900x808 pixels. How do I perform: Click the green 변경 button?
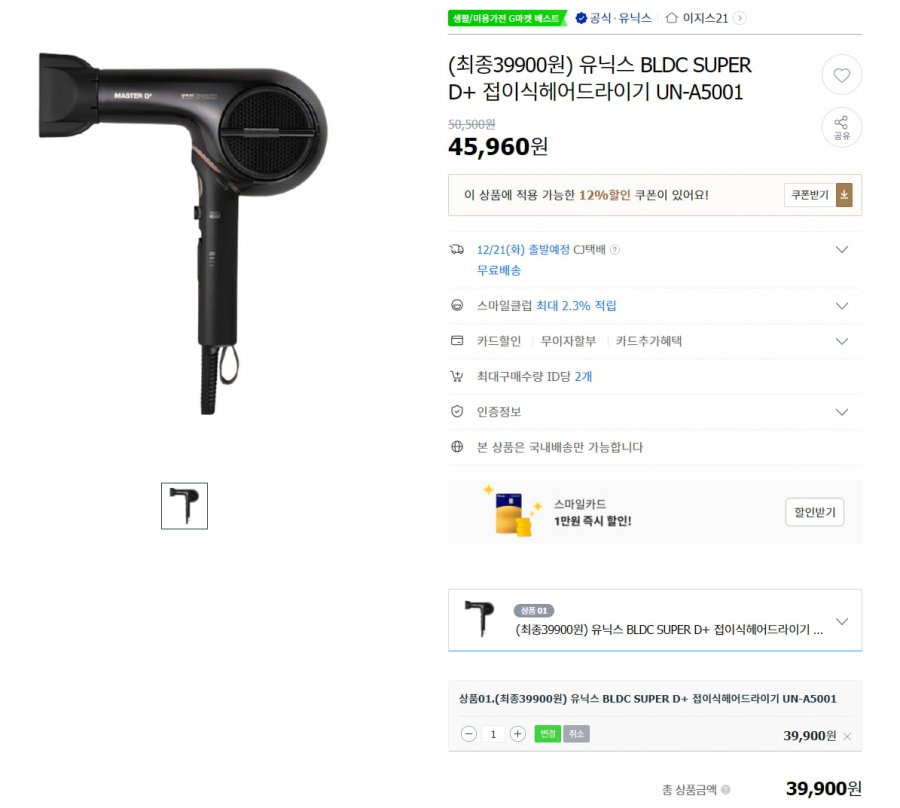click(x=548, y=734)
